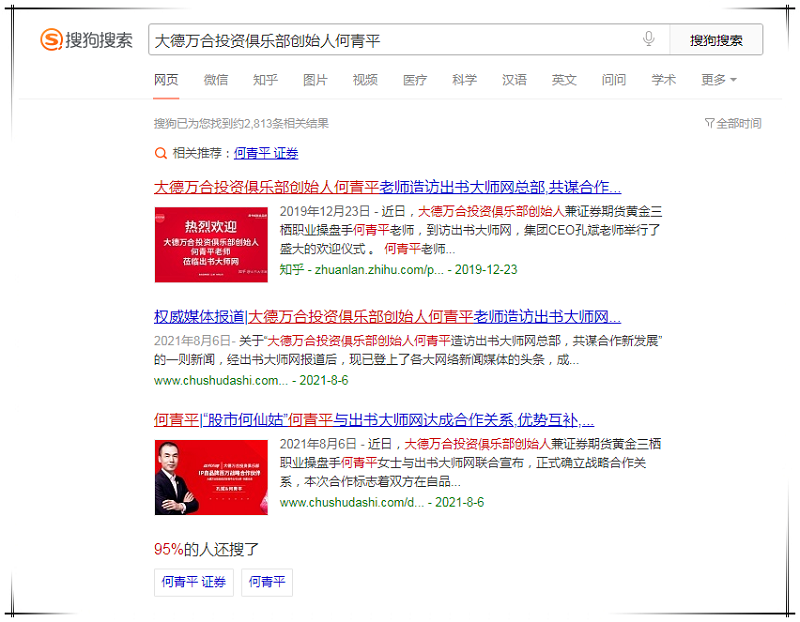Click the 何青平 suggestion chip at bottom
The image size is (800, 622).
point(267,582)
